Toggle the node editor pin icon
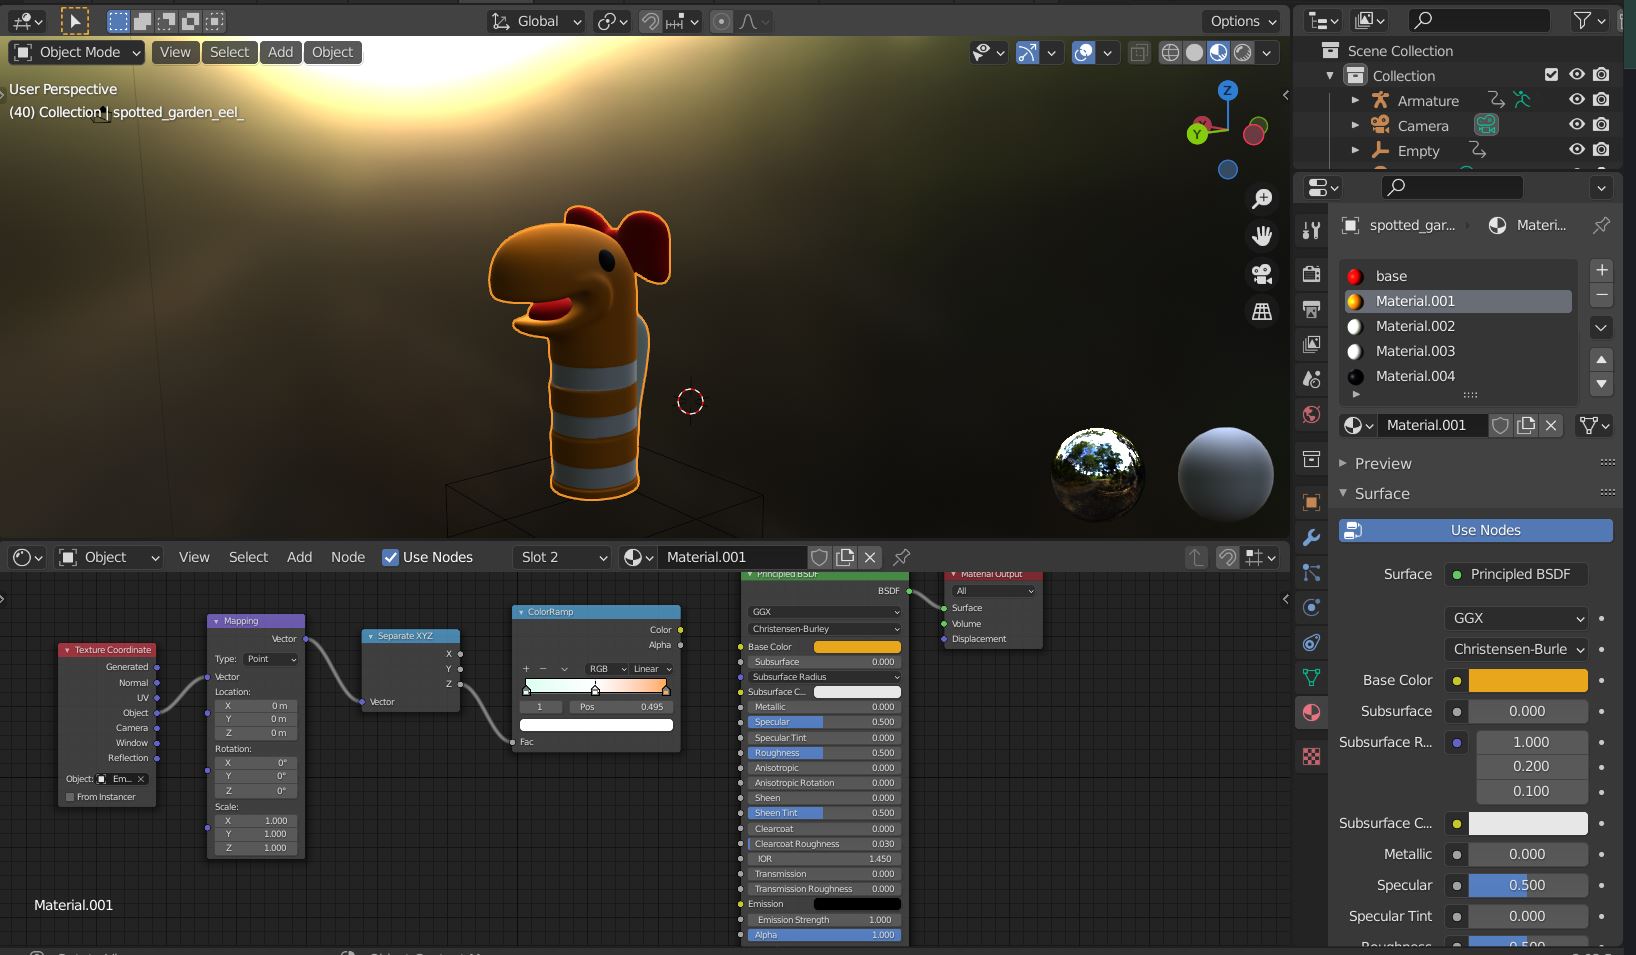Viewport: 1636px width, 955px height. tap(901, 557)
